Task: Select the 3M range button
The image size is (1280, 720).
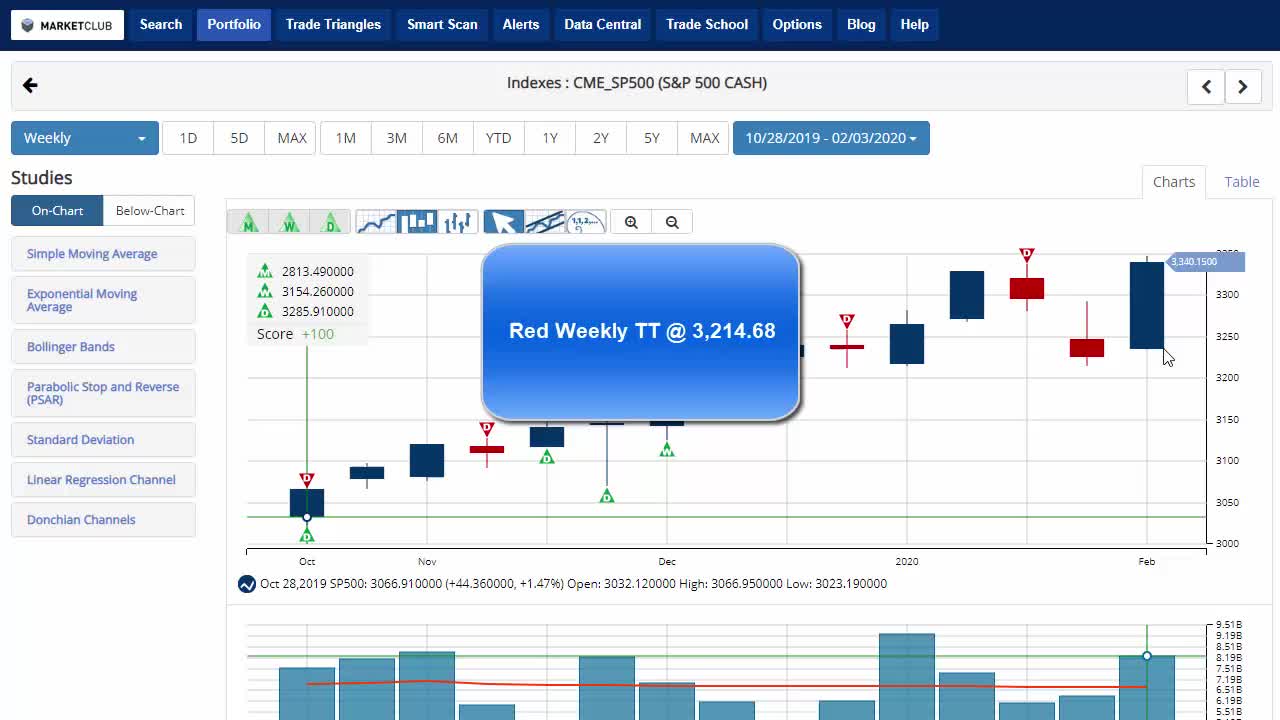Action: 397,138
